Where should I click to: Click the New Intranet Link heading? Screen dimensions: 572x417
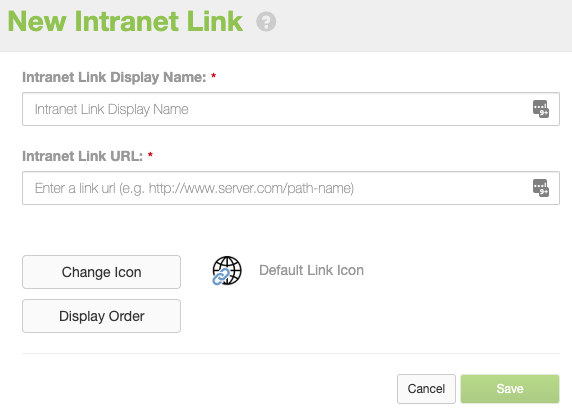(x=125, y=22)
